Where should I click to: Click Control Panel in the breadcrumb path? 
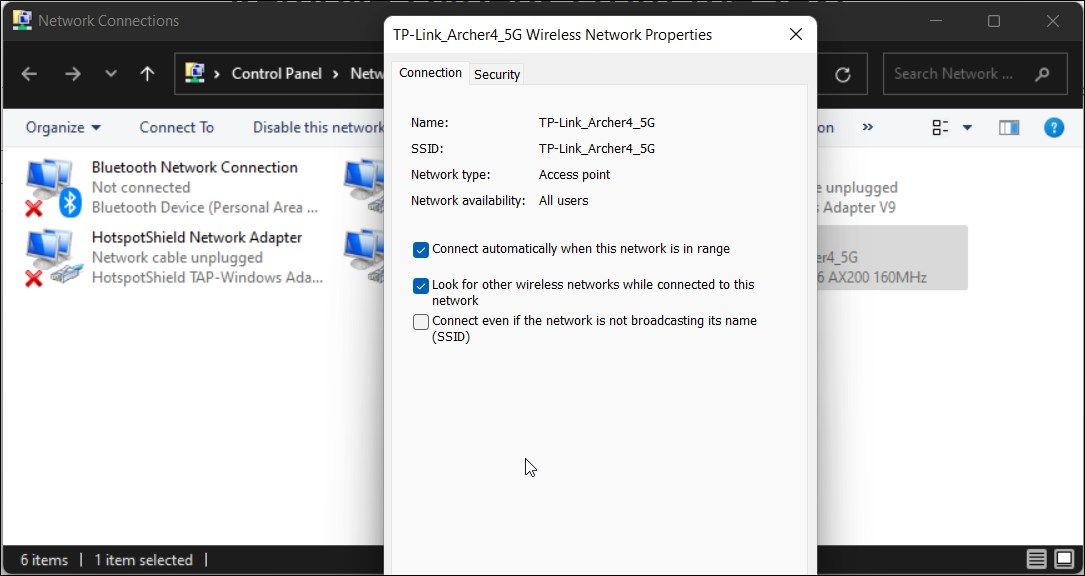(x=277, y=73)
